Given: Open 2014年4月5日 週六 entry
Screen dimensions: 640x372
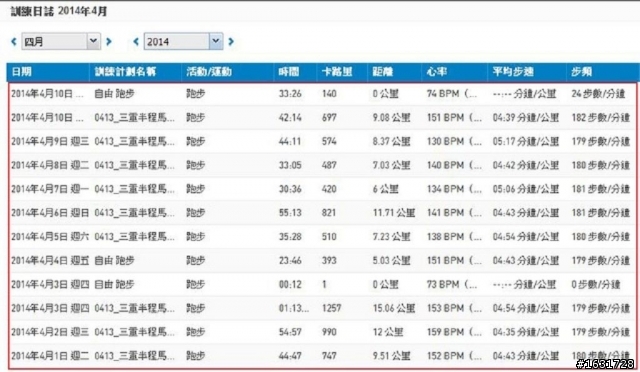Looking at the screenshot, I should [50, 236].
